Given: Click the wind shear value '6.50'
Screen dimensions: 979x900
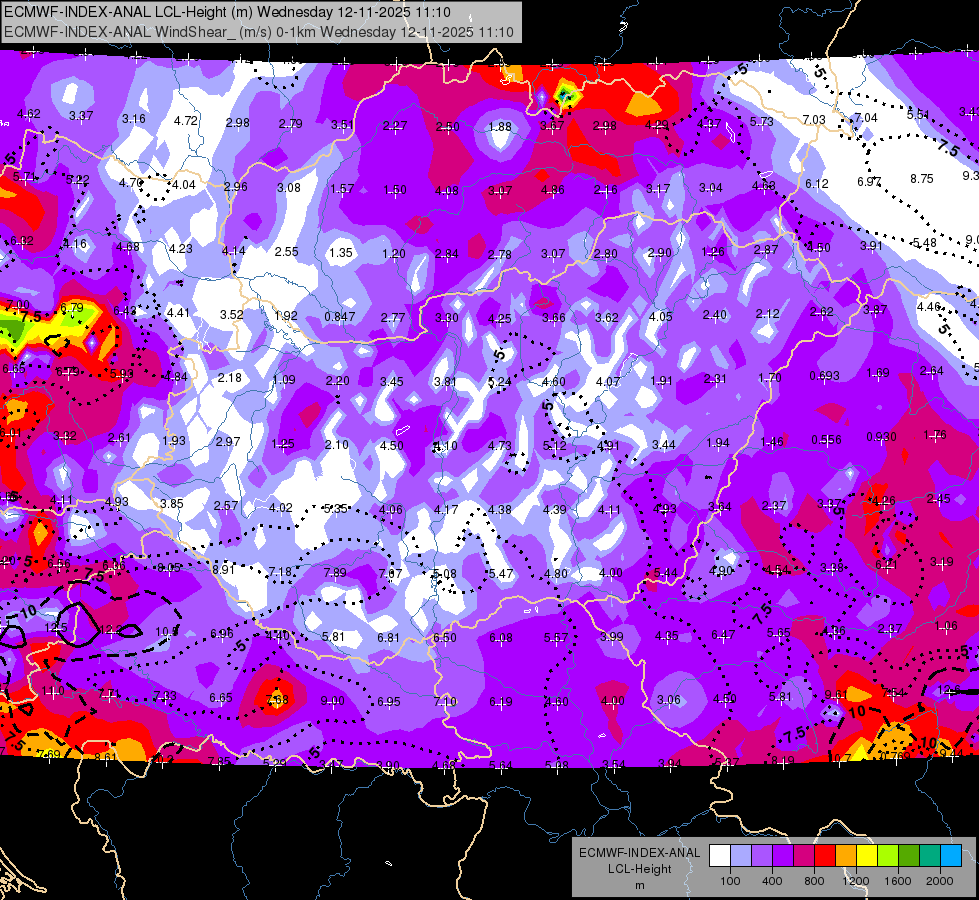Looking at the screenshot, I should point(445,637).
